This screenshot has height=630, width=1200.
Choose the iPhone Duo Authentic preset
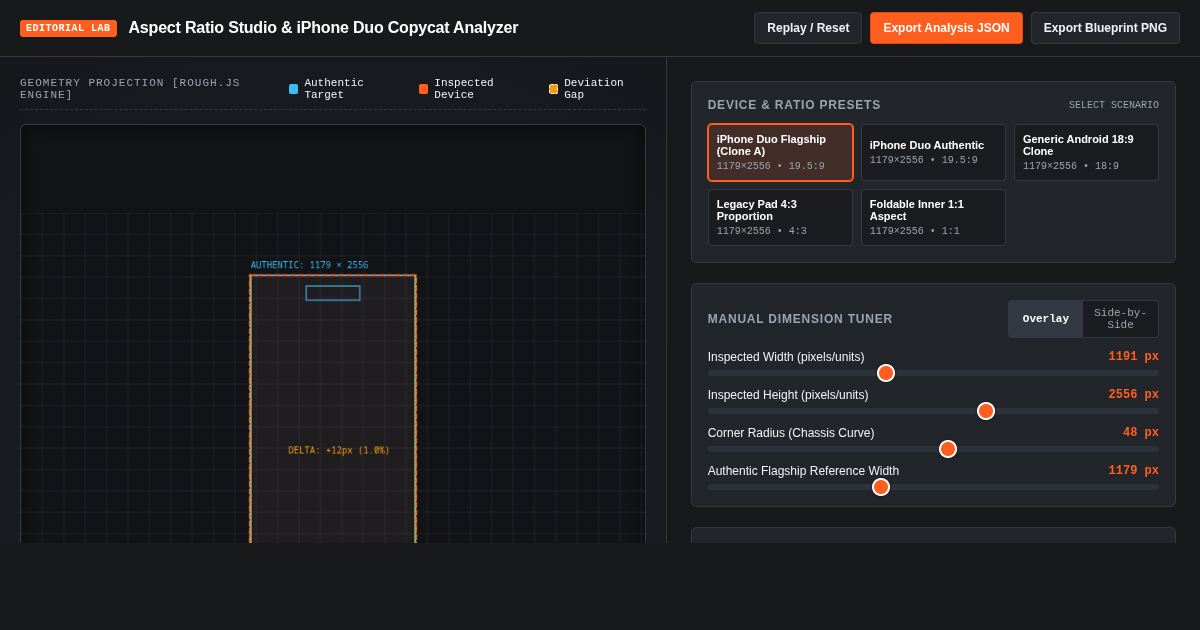coord(933,152)
